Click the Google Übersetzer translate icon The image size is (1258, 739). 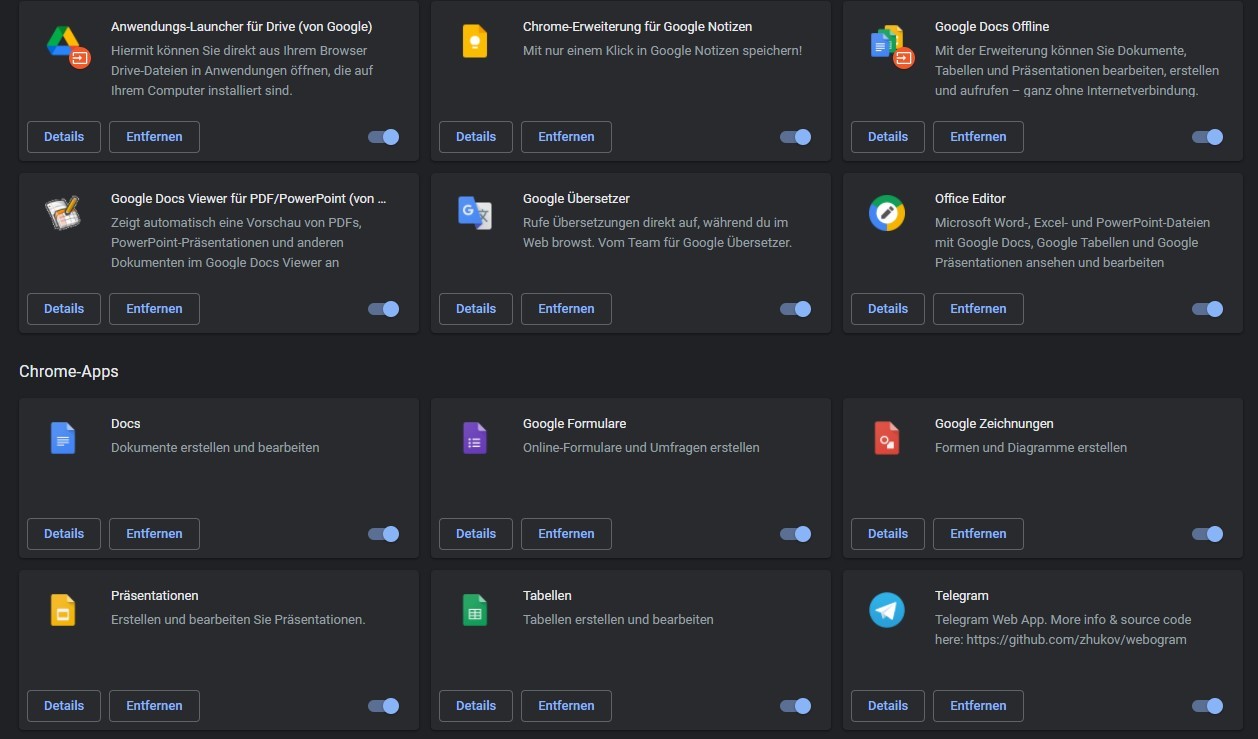click(x=474, y=212)
